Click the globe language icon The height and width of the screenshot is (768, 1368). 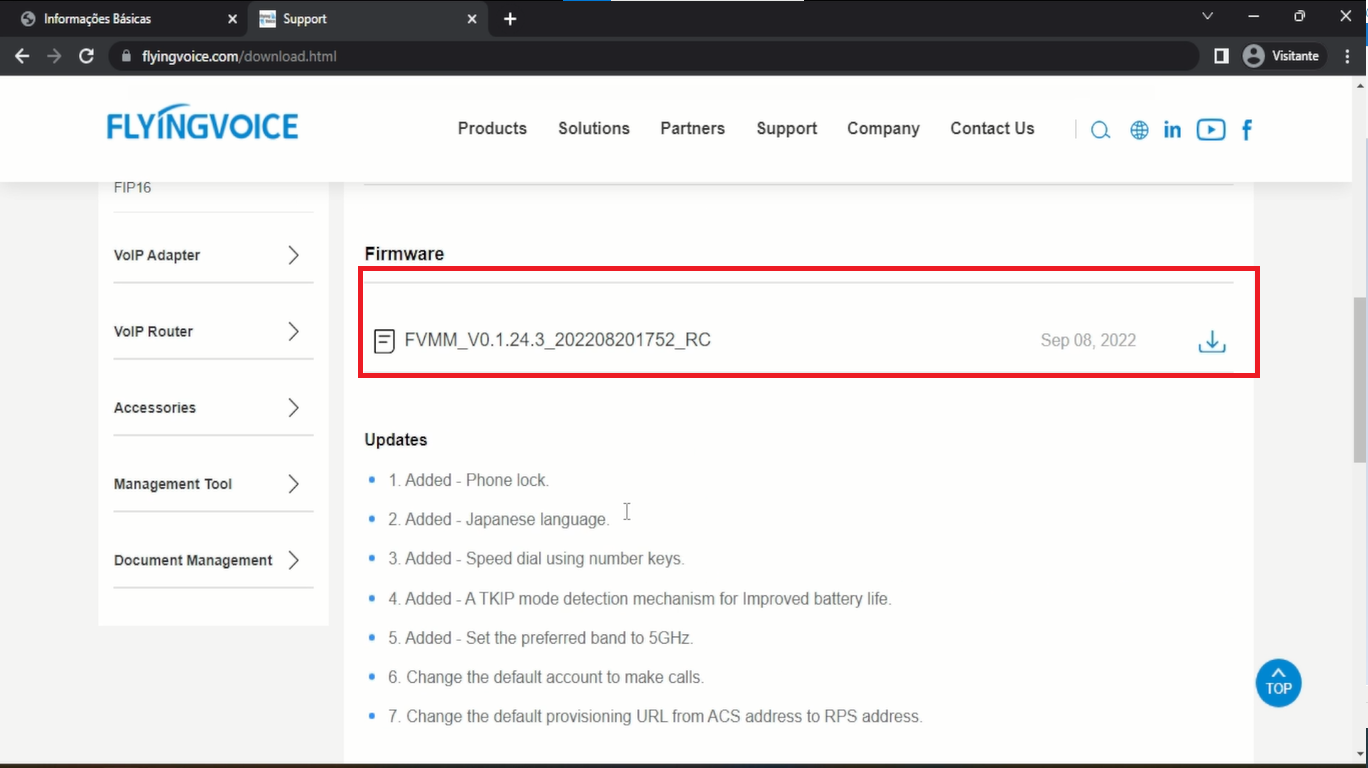pos(1139,130)
